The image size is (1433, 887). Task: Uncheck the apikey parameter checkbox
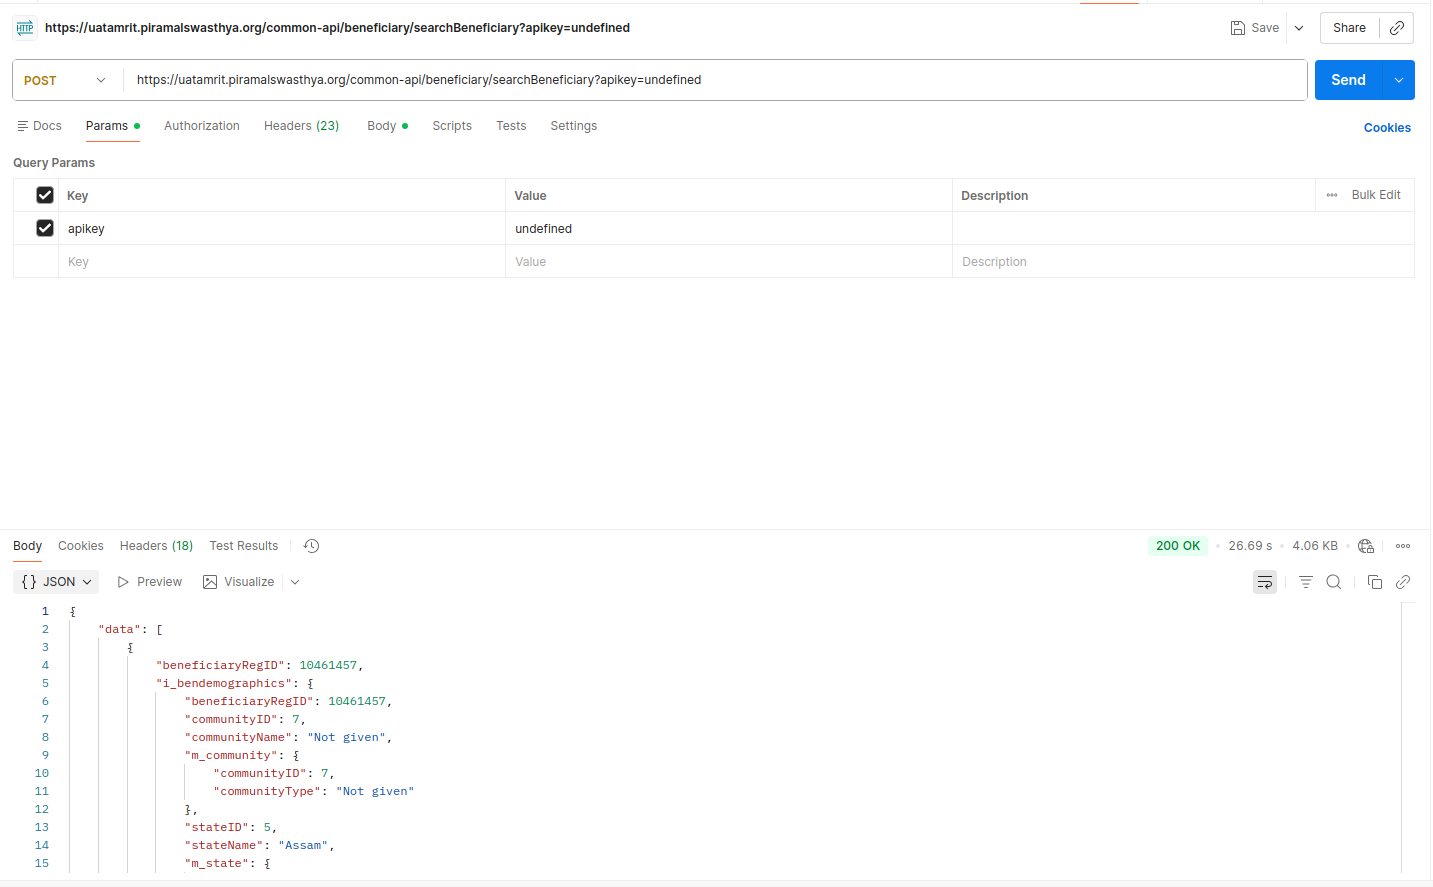(45, 228)
